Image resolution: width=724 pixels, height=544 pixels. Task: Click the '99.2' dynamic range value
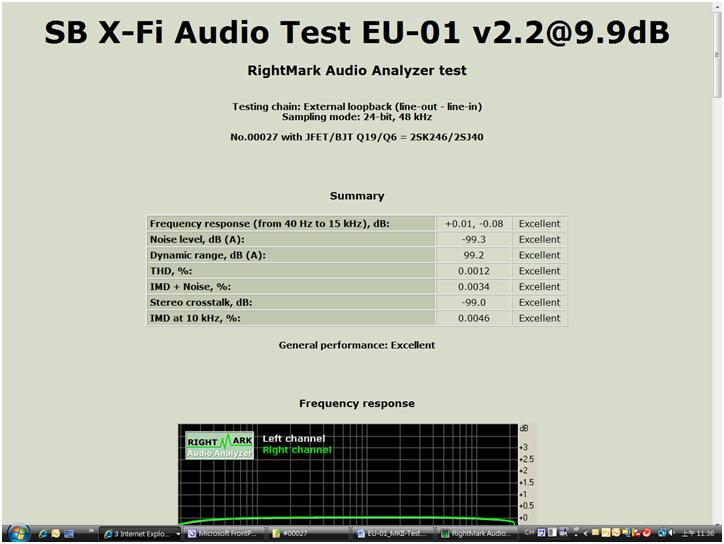pyautogui.click(x=474, y=255)
